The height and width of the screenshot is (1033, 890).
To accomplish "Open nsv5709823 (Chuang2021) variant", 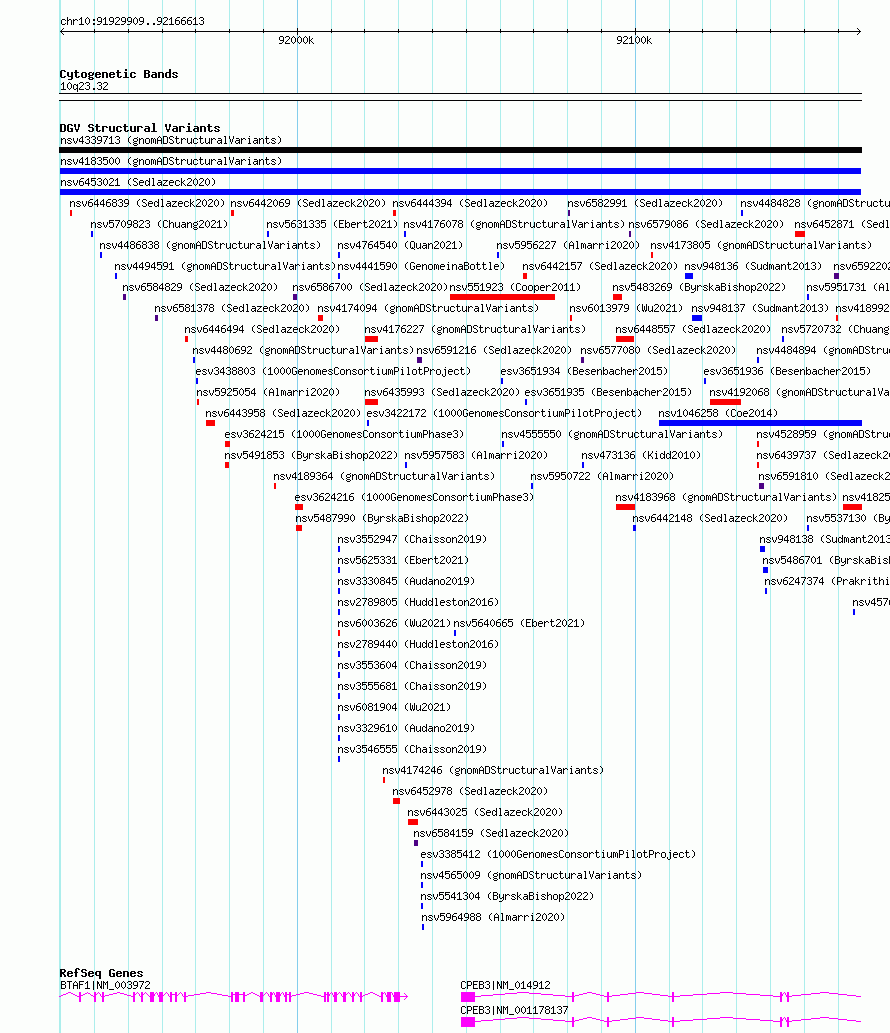I will [x=159, y=225].
